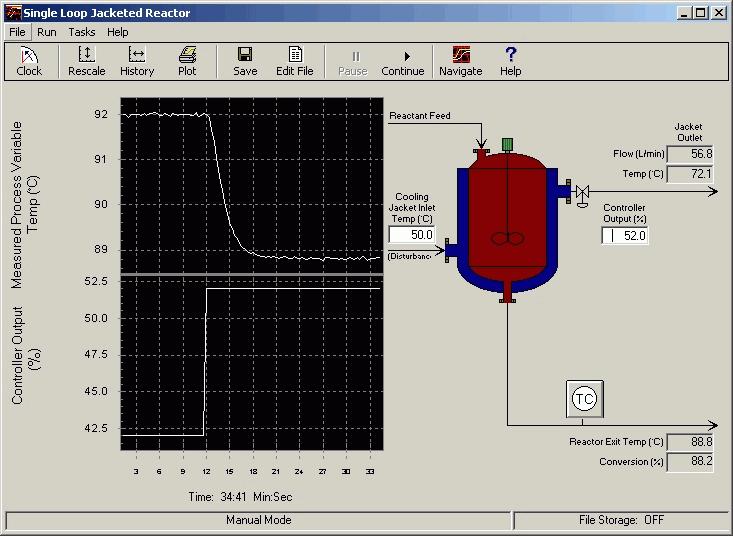Screen dimensions: 733x536
Task: Open the File menu
Action: (x=17, y=32)
